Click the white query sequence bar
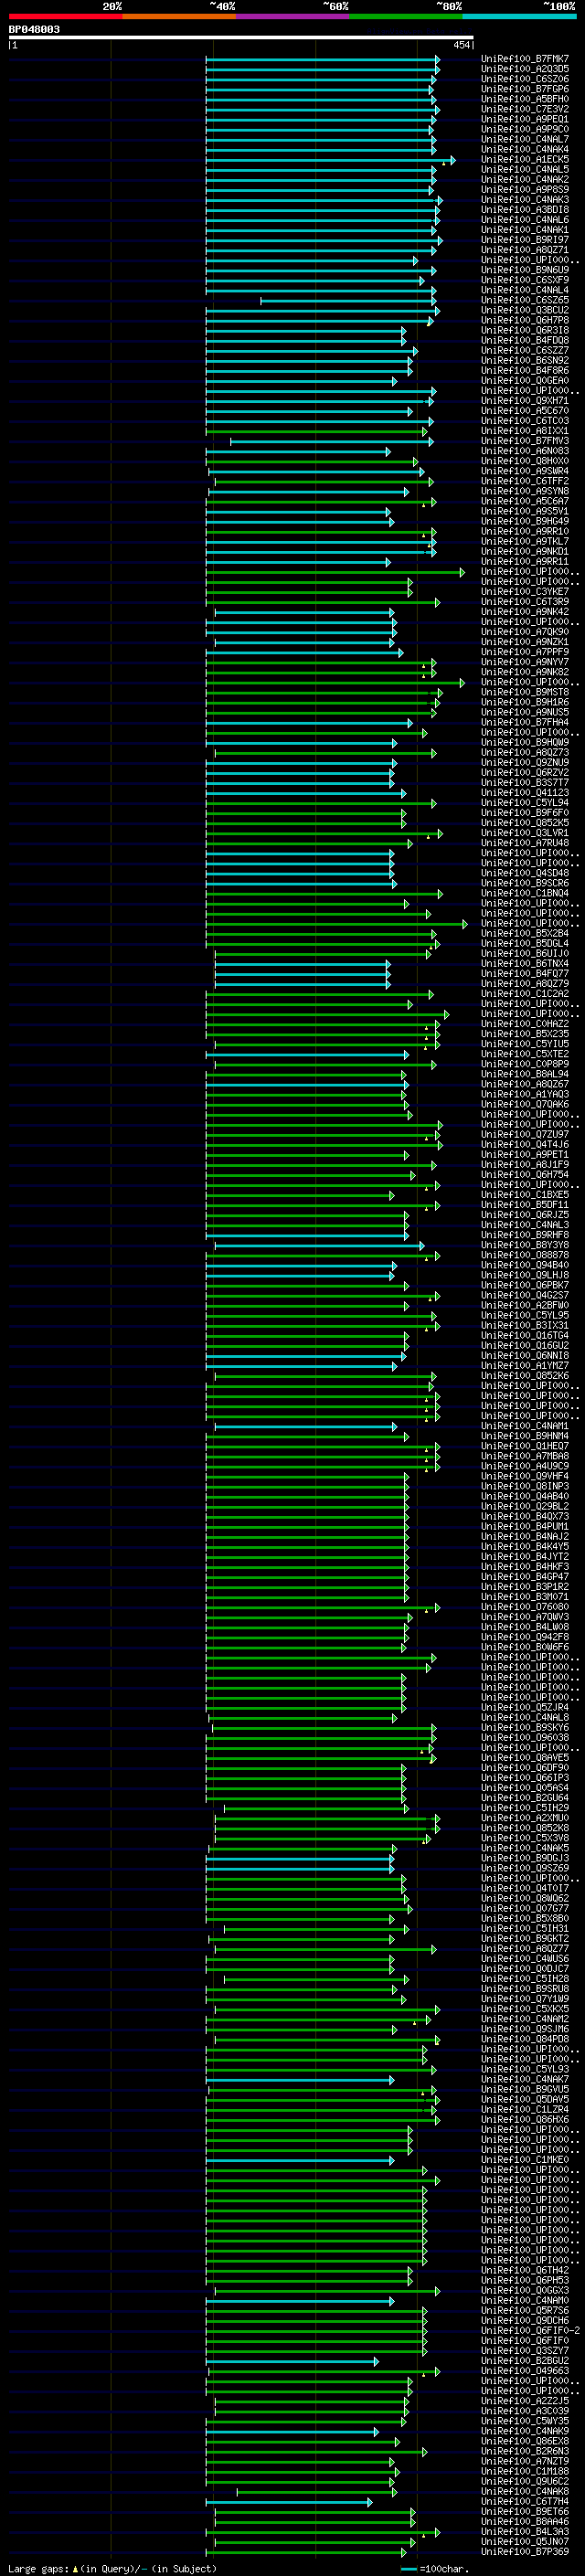The width and height of the screenshot is (585, 2576). coord(241,38)
